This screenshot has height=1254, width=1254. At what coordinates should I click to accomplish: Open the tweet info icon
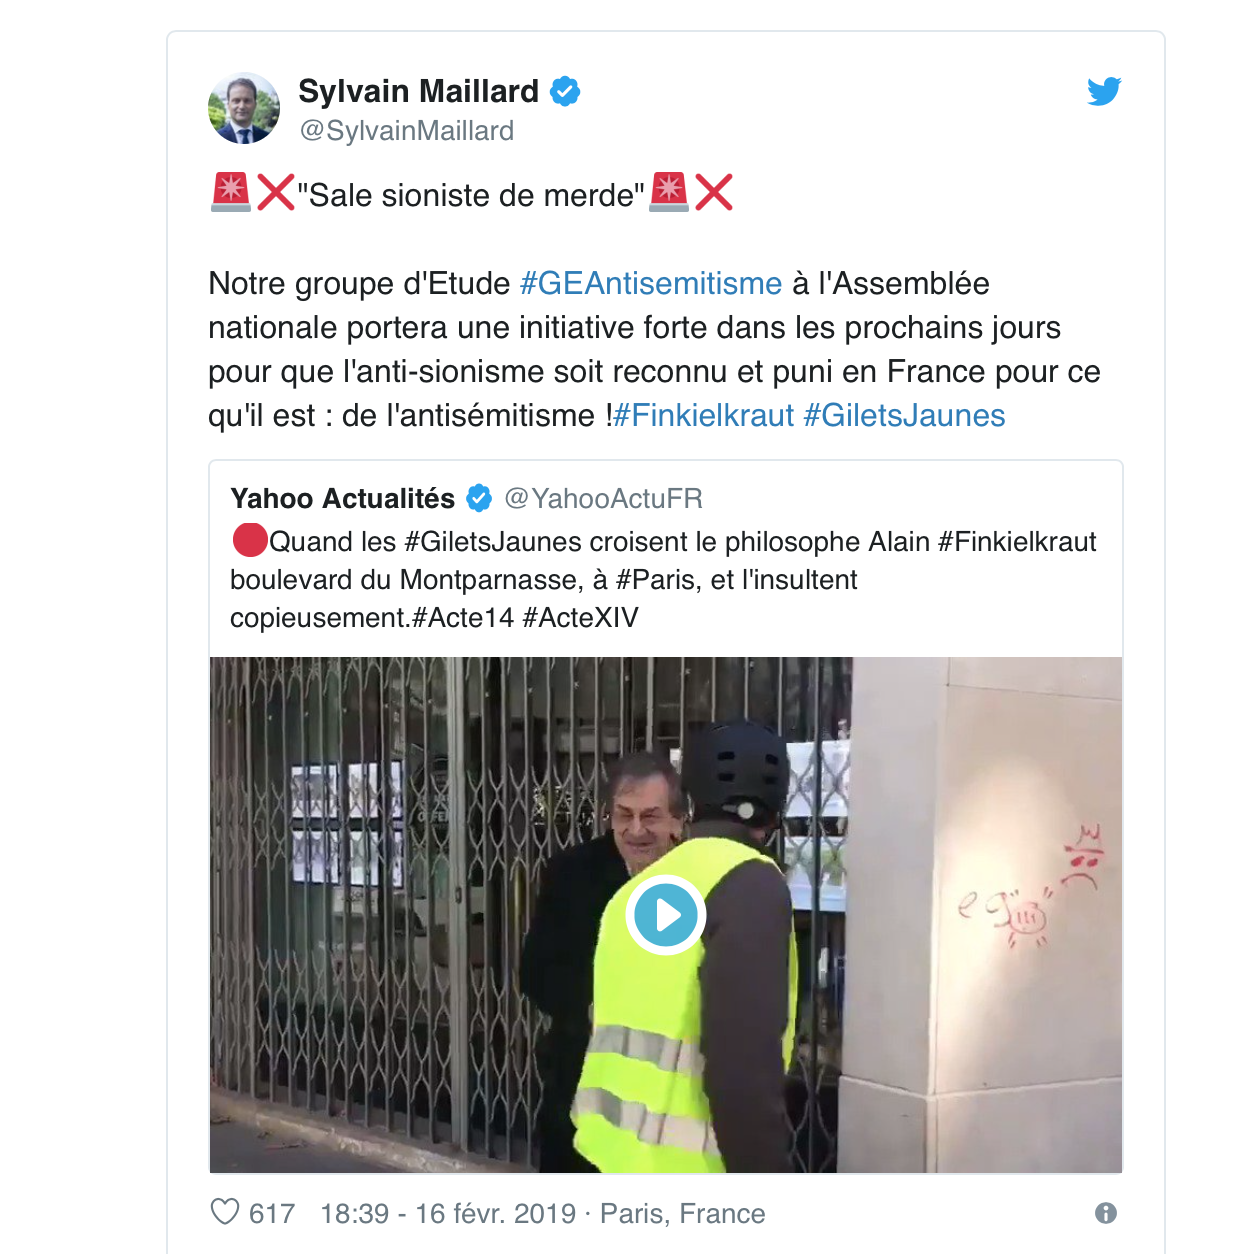(x=1105, y=1213)
